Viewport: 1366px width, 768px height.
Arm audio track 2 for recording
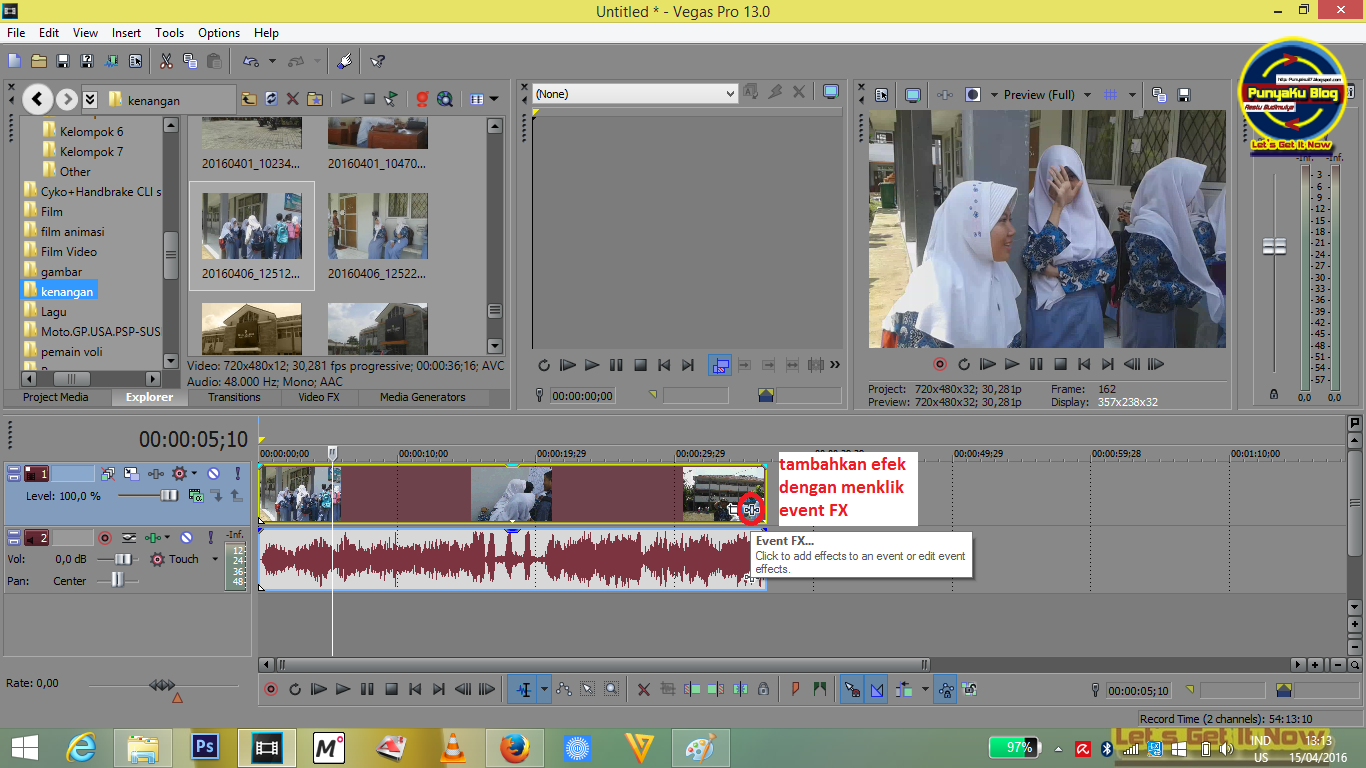pos(105,537)
